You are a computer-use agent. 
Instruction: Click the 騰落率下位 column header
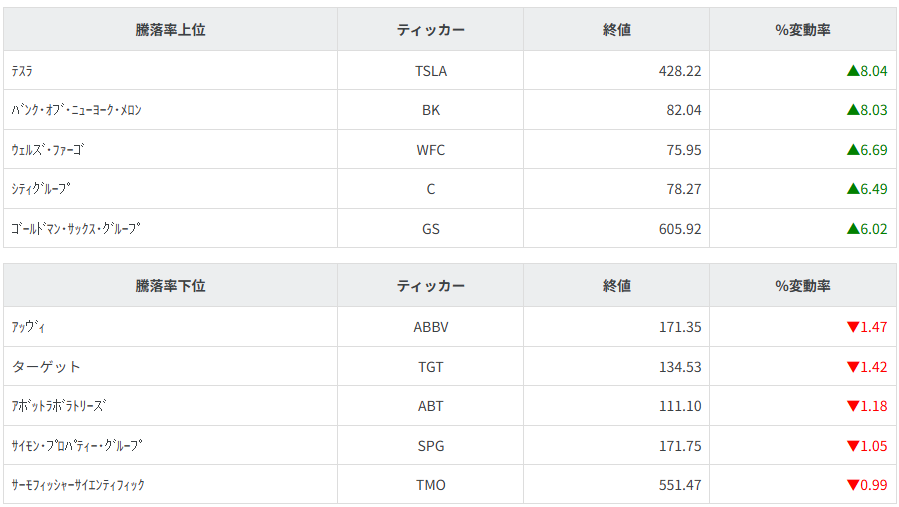pos(170,286)
